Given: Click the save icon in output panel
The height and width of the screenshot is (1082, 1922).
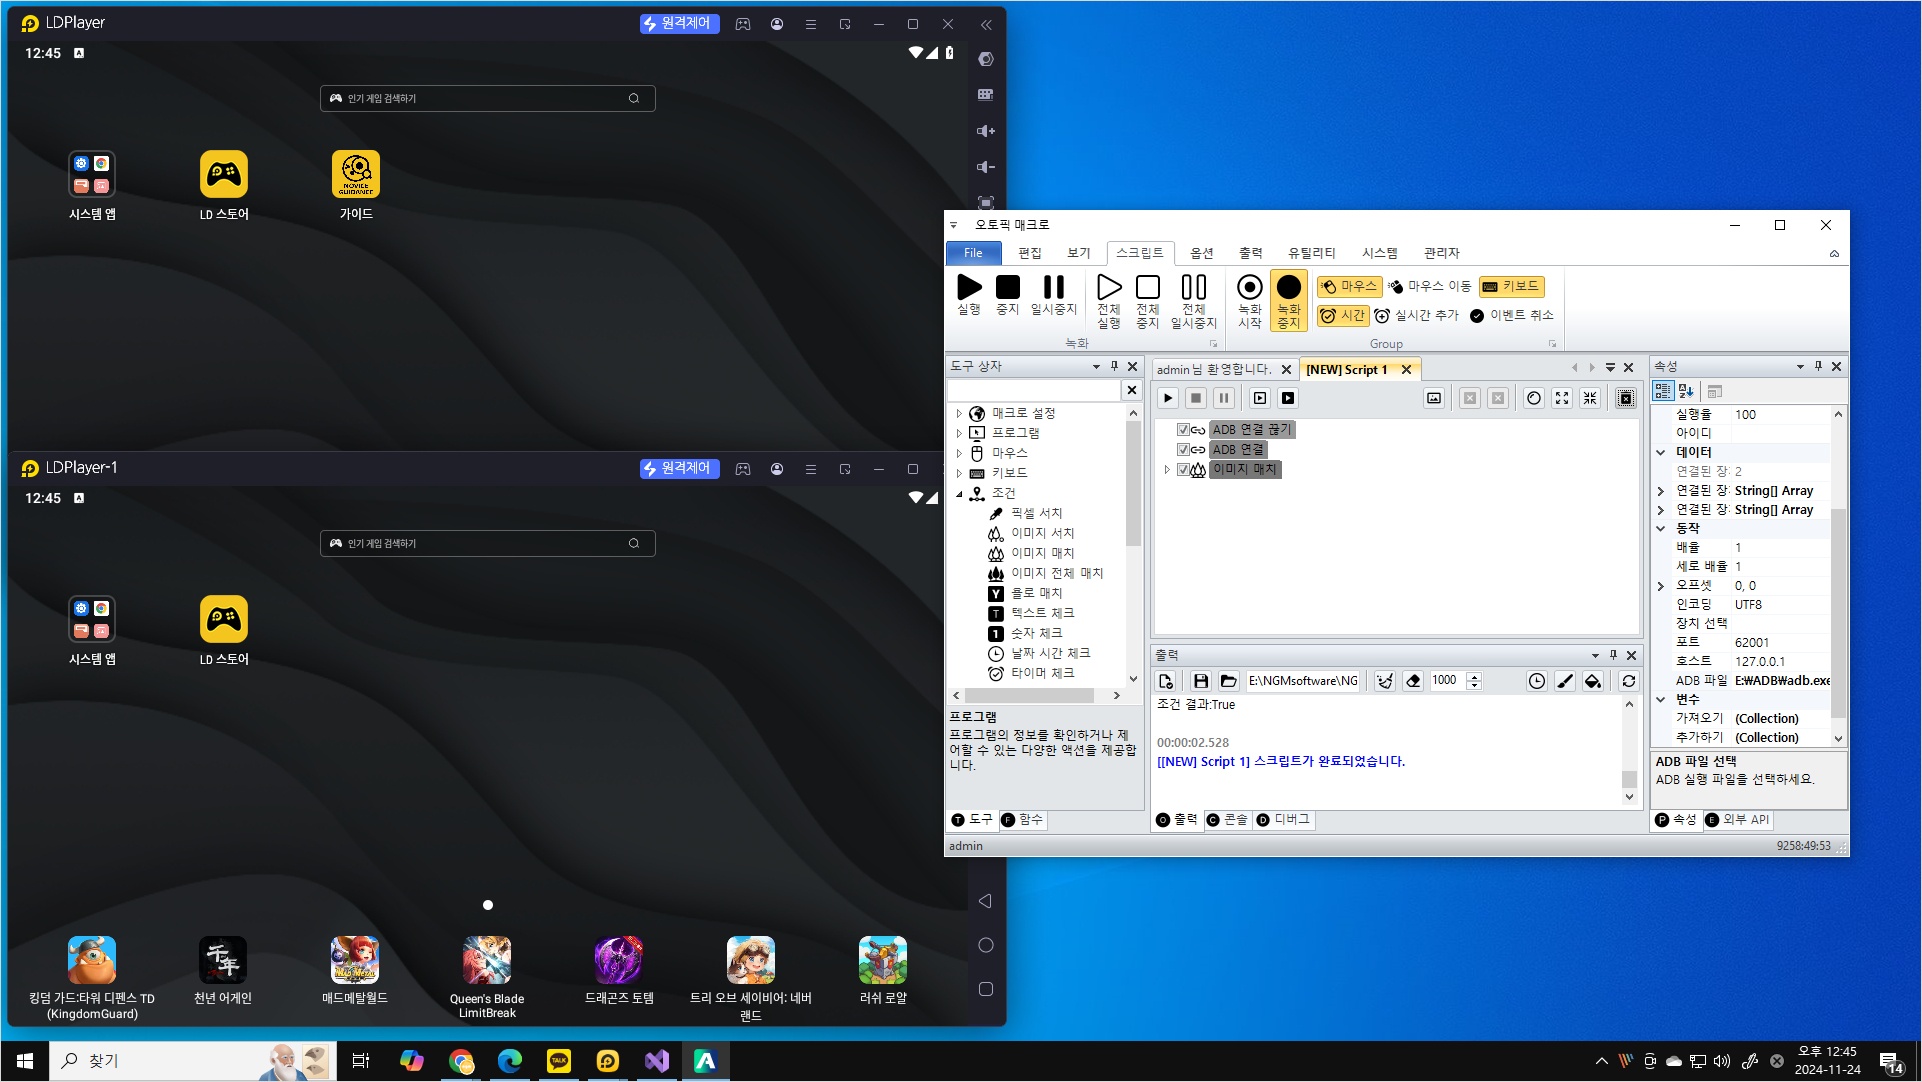Looking at the screenshot, I should tap(1200, 681).
